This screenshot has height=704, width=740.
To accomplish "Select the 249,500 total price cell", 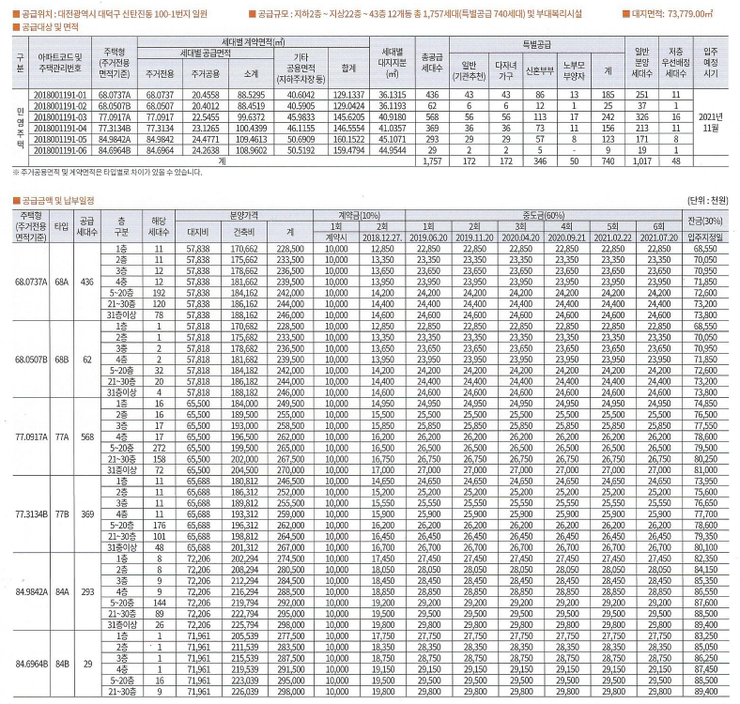I will click(290, 404).
